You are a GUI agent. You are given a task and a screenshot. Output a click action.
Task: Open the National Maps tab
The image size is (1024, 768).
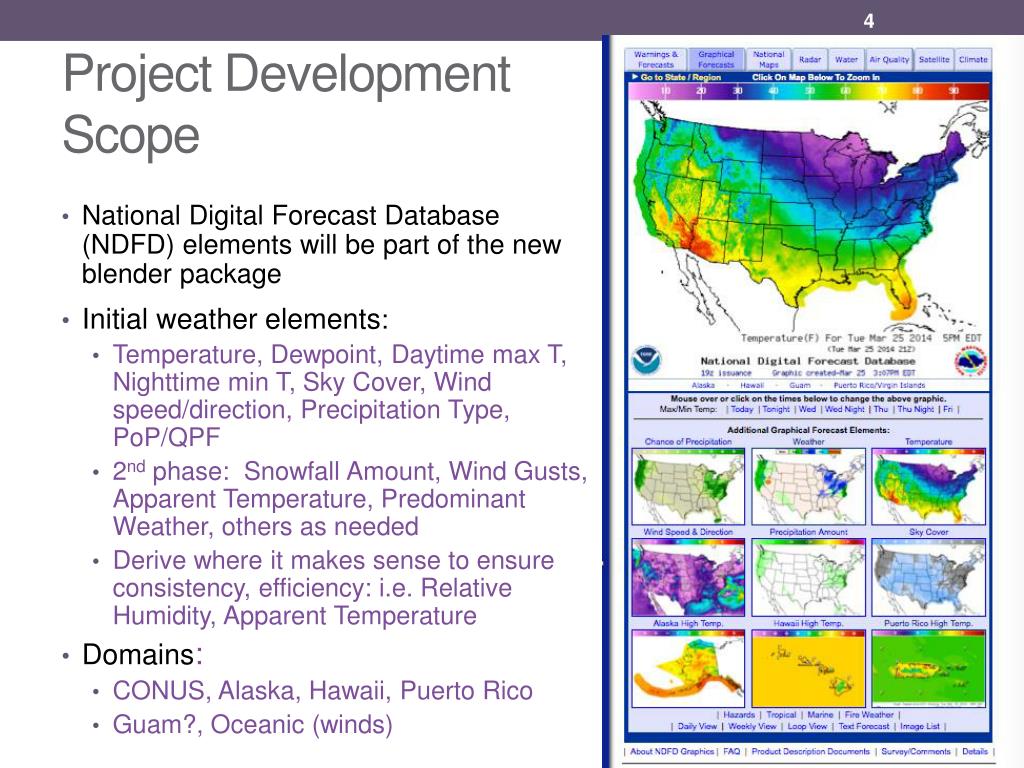coord(769,59)
